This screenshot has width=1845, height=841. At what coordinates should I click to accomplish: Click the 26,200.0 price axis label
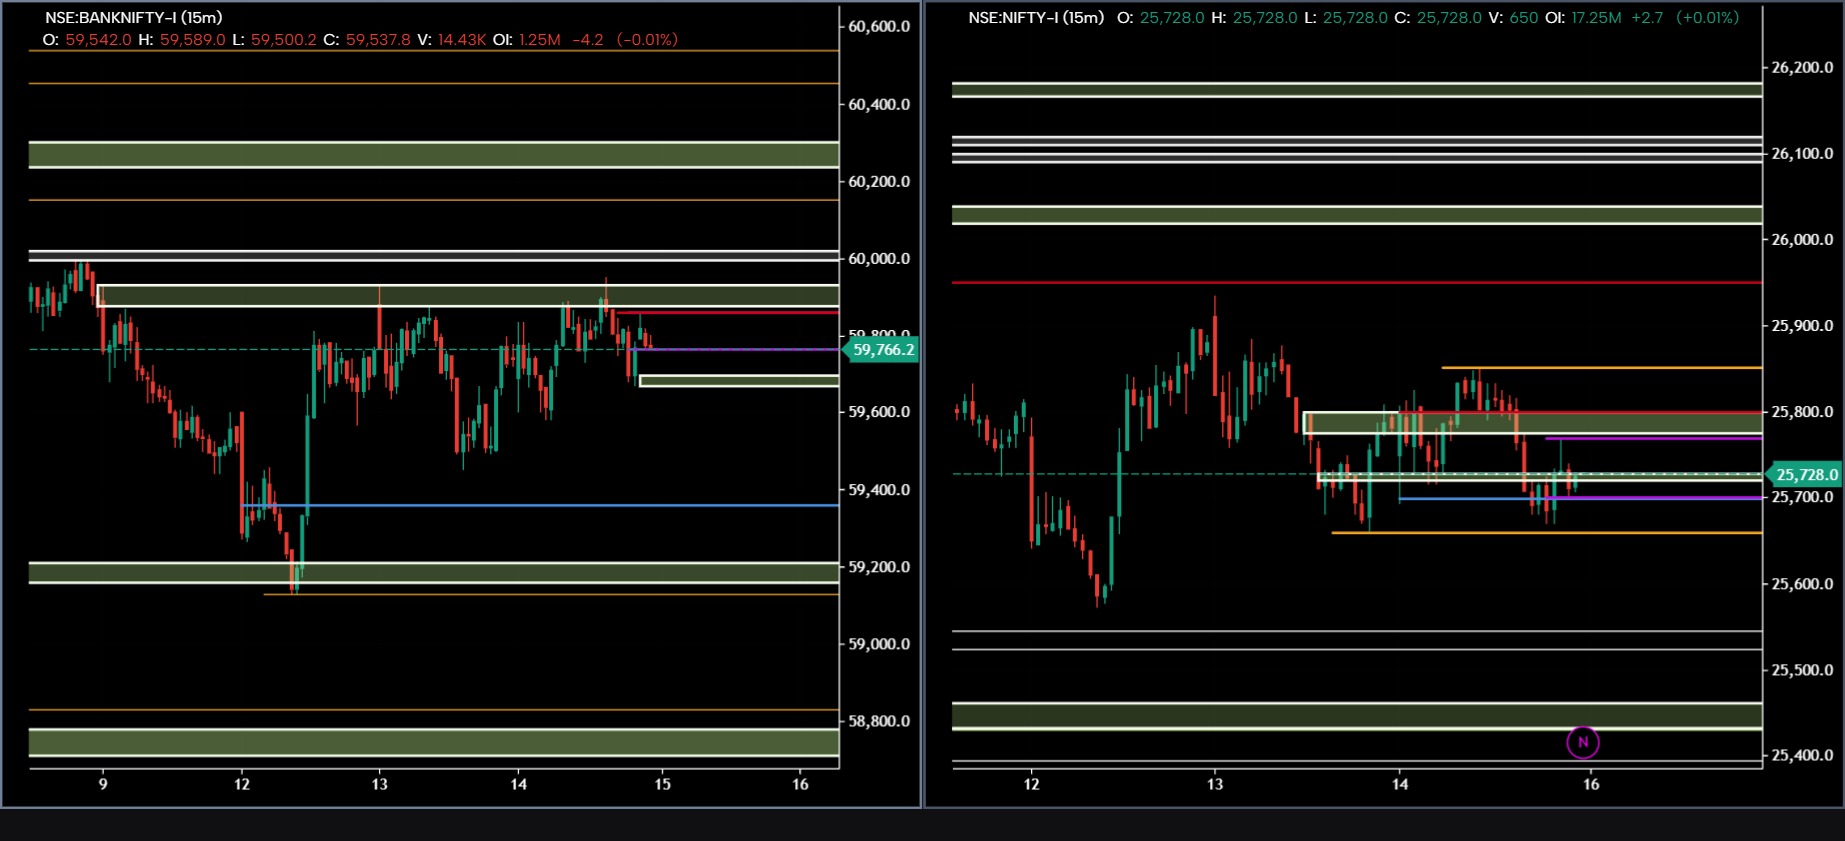click(1802, 68)
